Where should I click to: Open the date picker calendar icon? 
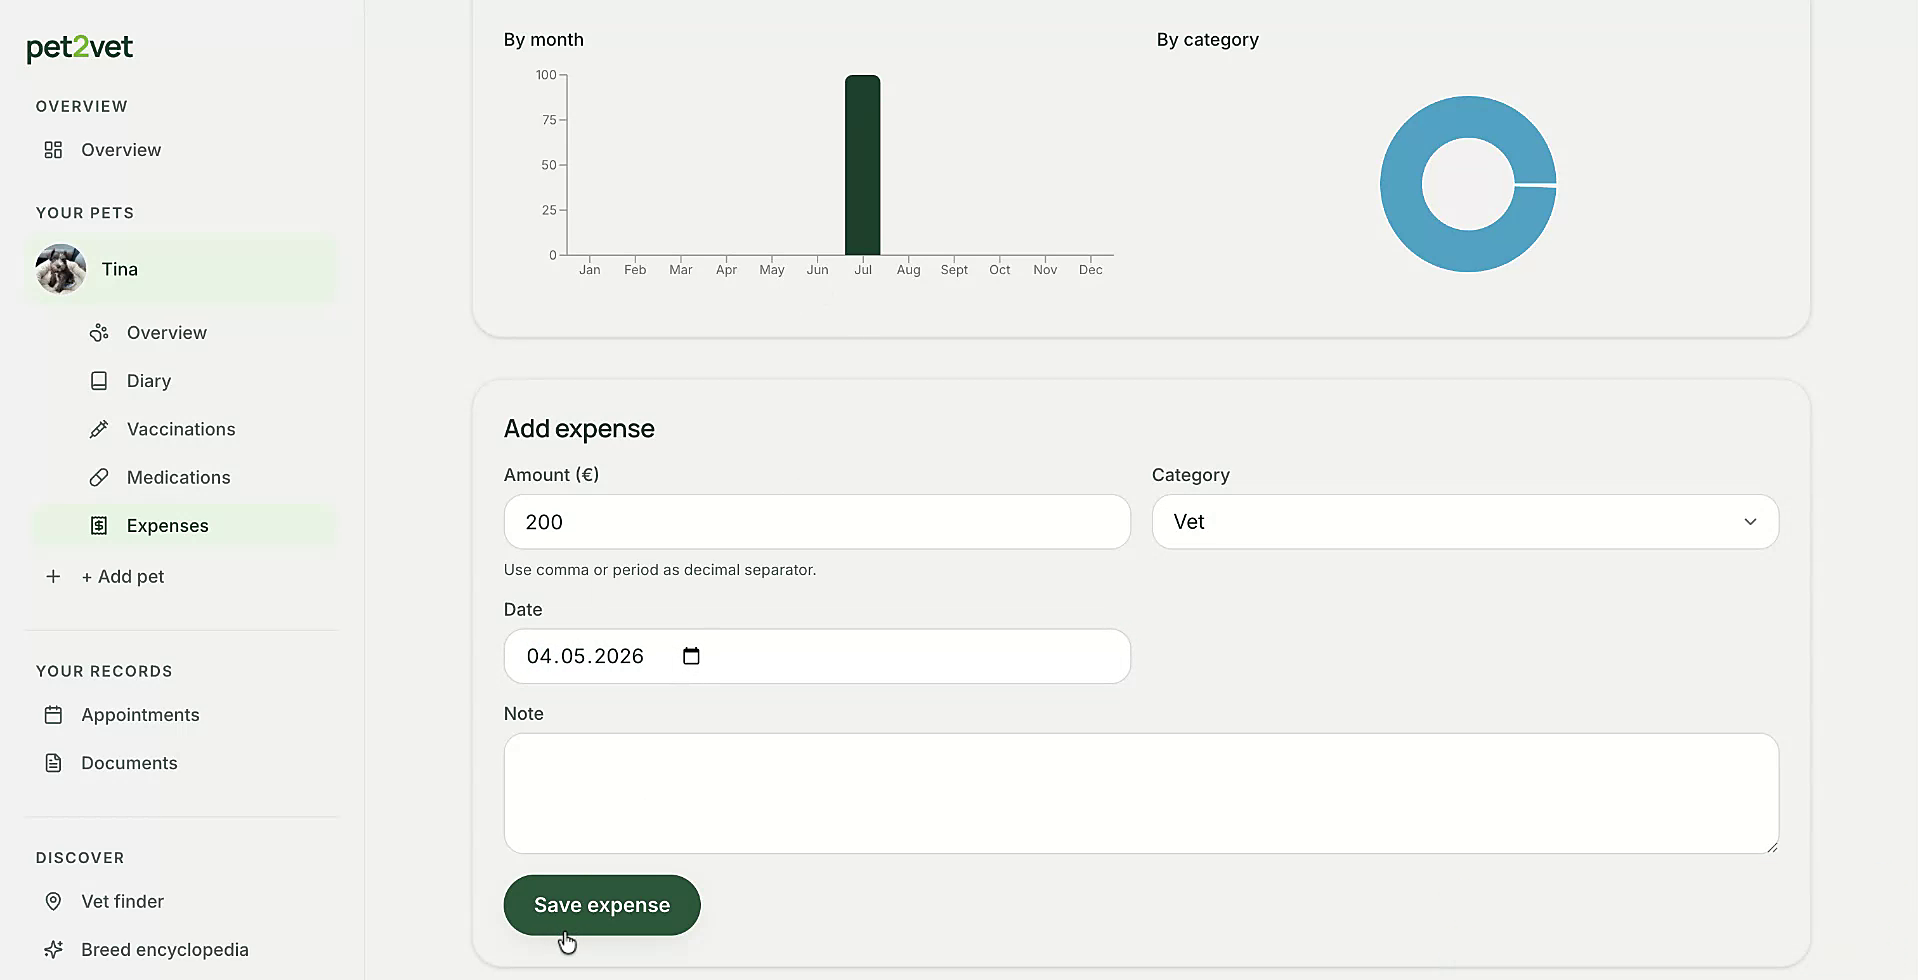[691, 656]
